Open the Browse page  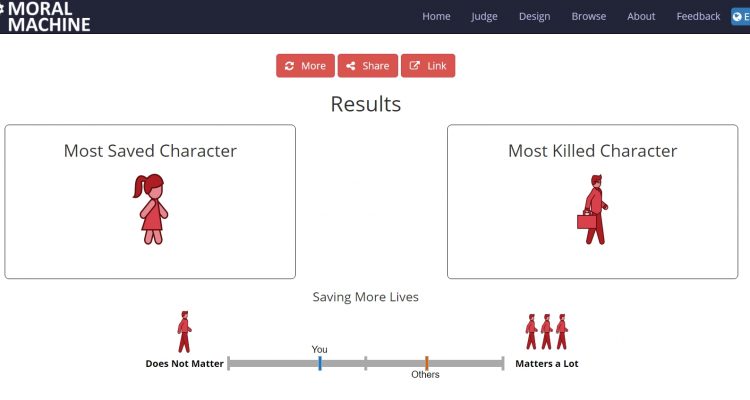pyautogui.click(x=588, y=16)
